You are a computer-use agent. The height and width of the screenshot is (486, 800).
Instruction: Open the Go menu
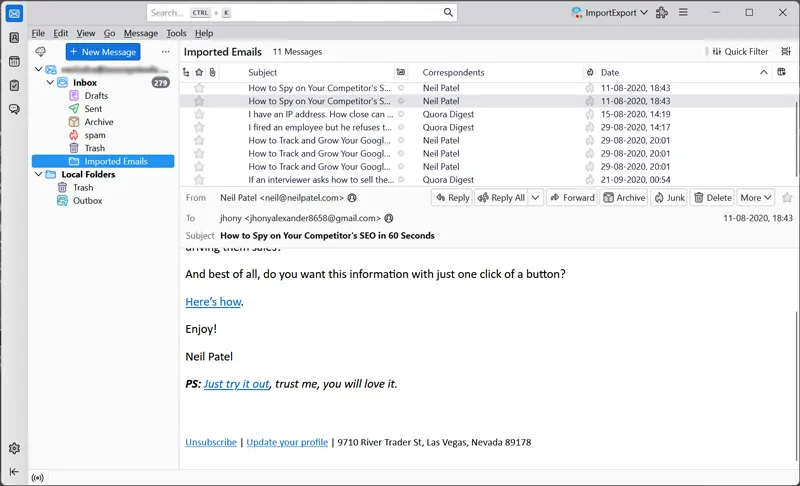[x=109, y=33]
